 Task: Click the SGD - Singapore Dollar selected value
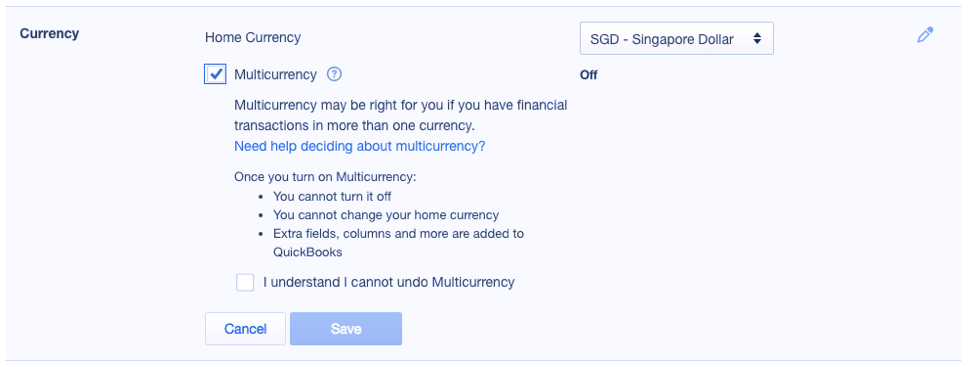click(662, 39)
